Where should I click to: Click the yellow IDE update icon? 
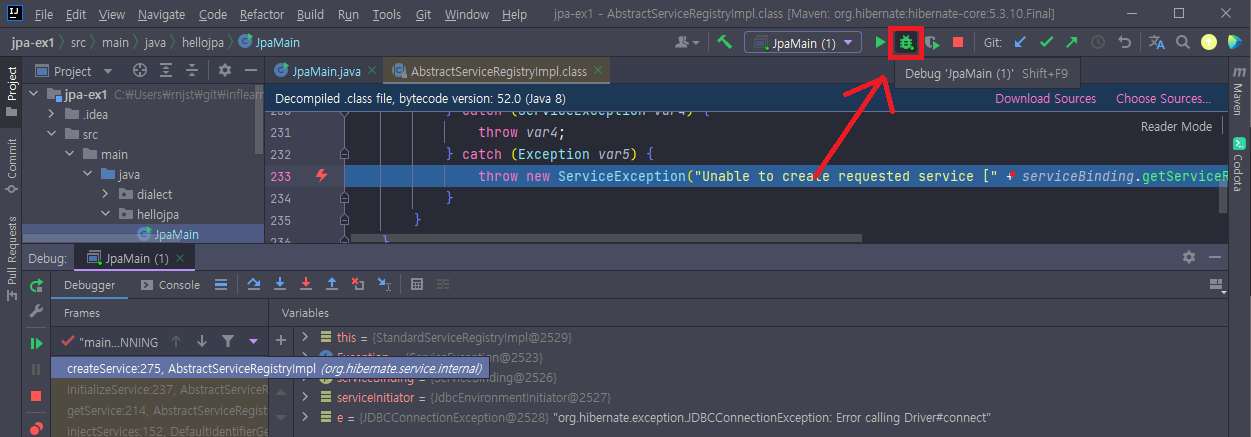1208,43
